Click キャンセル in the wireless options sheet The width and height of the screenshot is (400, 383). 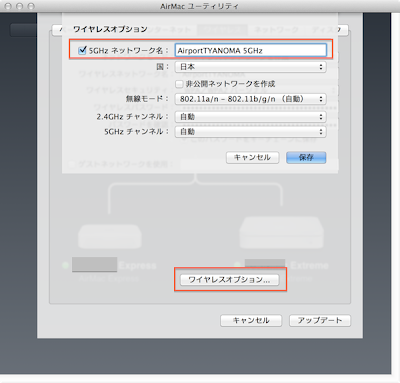click(252, 157)
